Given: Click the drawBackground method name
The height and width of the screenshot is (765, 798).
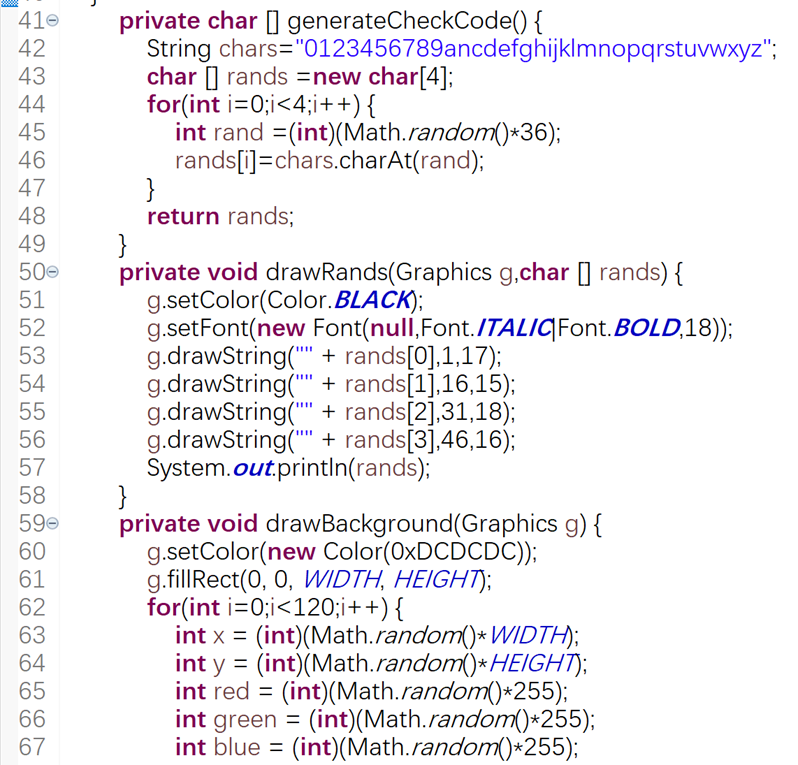Looking at the screenshot, I should 359,524.
